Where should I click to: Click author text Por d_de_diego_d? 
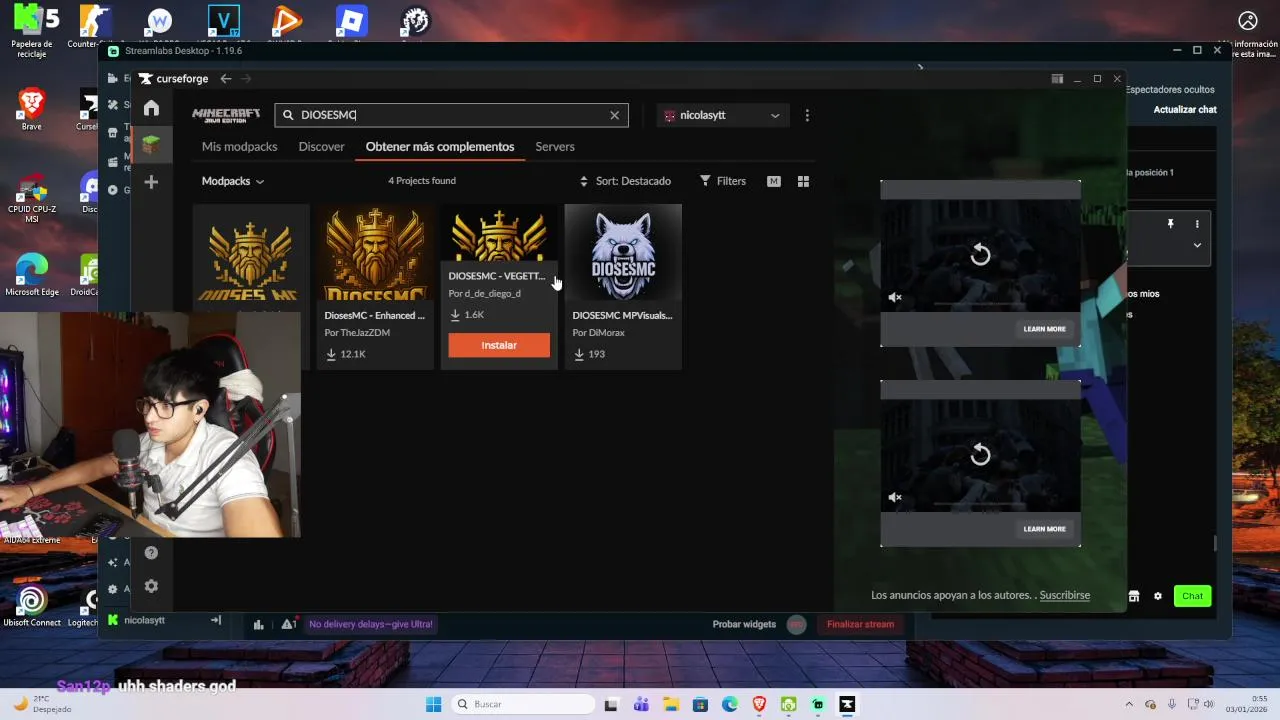(484, 294)
